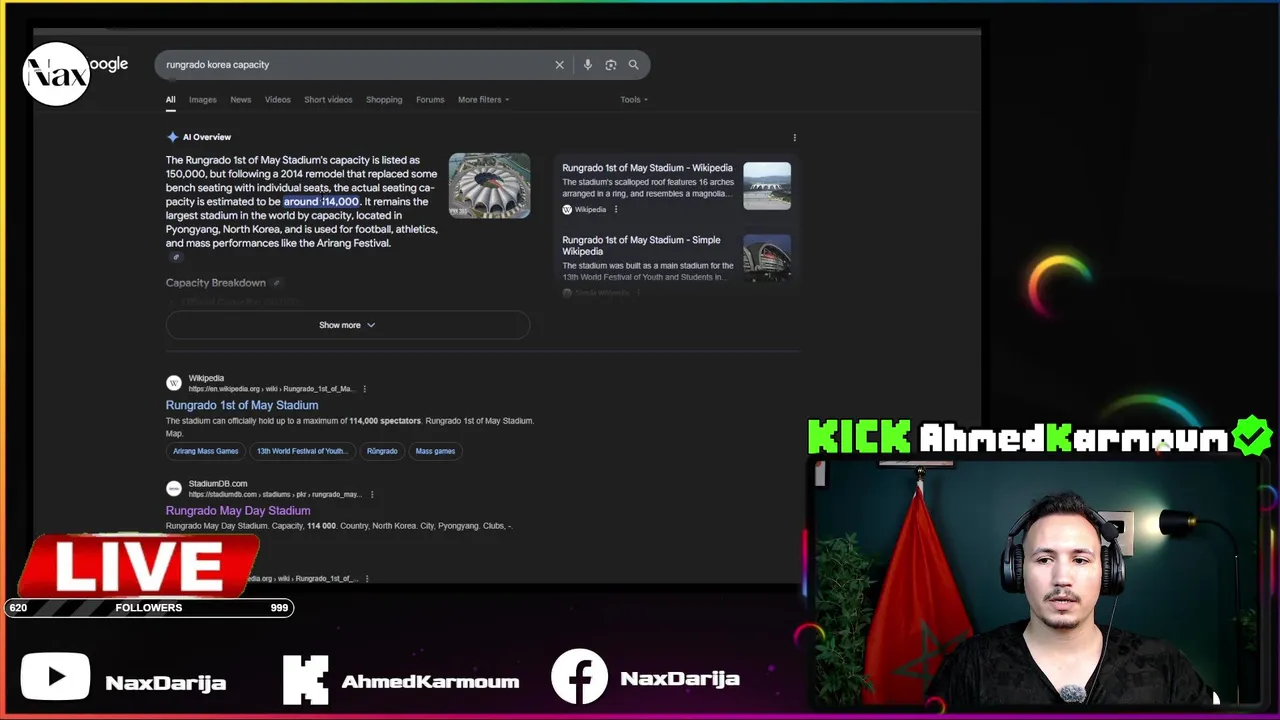Click the Kick K logo beside AhmedKarmoum
This screenshot has height=720, width=1280.
coord(305,679)
